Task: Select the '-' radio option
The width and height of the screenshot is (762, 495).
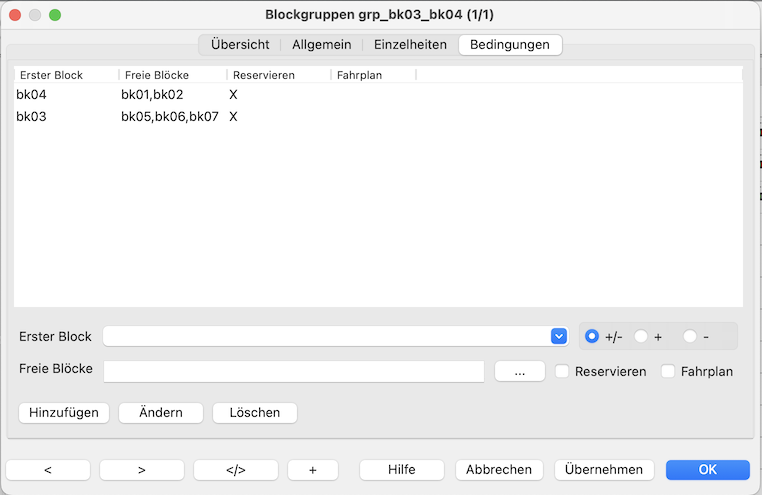Action: [x=690, y=337]
